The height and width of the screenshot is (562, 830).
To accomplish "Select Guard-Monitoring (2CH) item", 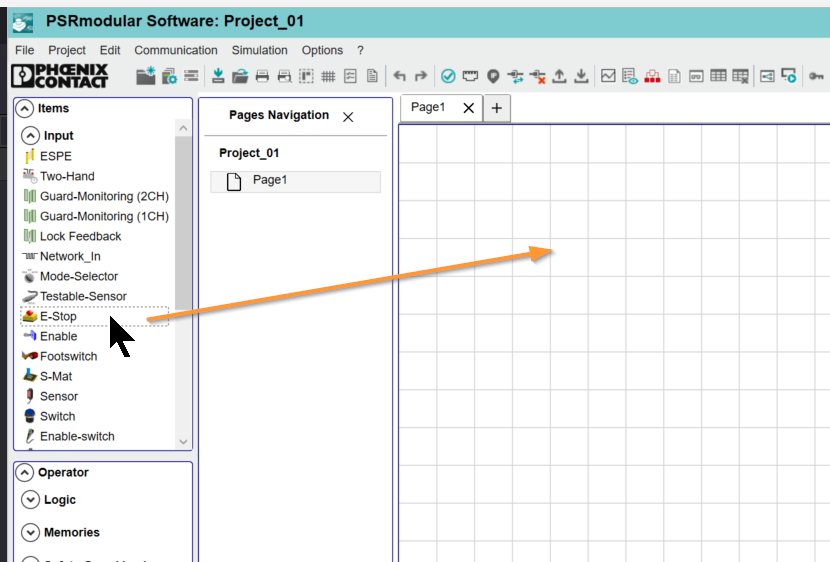I will [x=96, y=196].
